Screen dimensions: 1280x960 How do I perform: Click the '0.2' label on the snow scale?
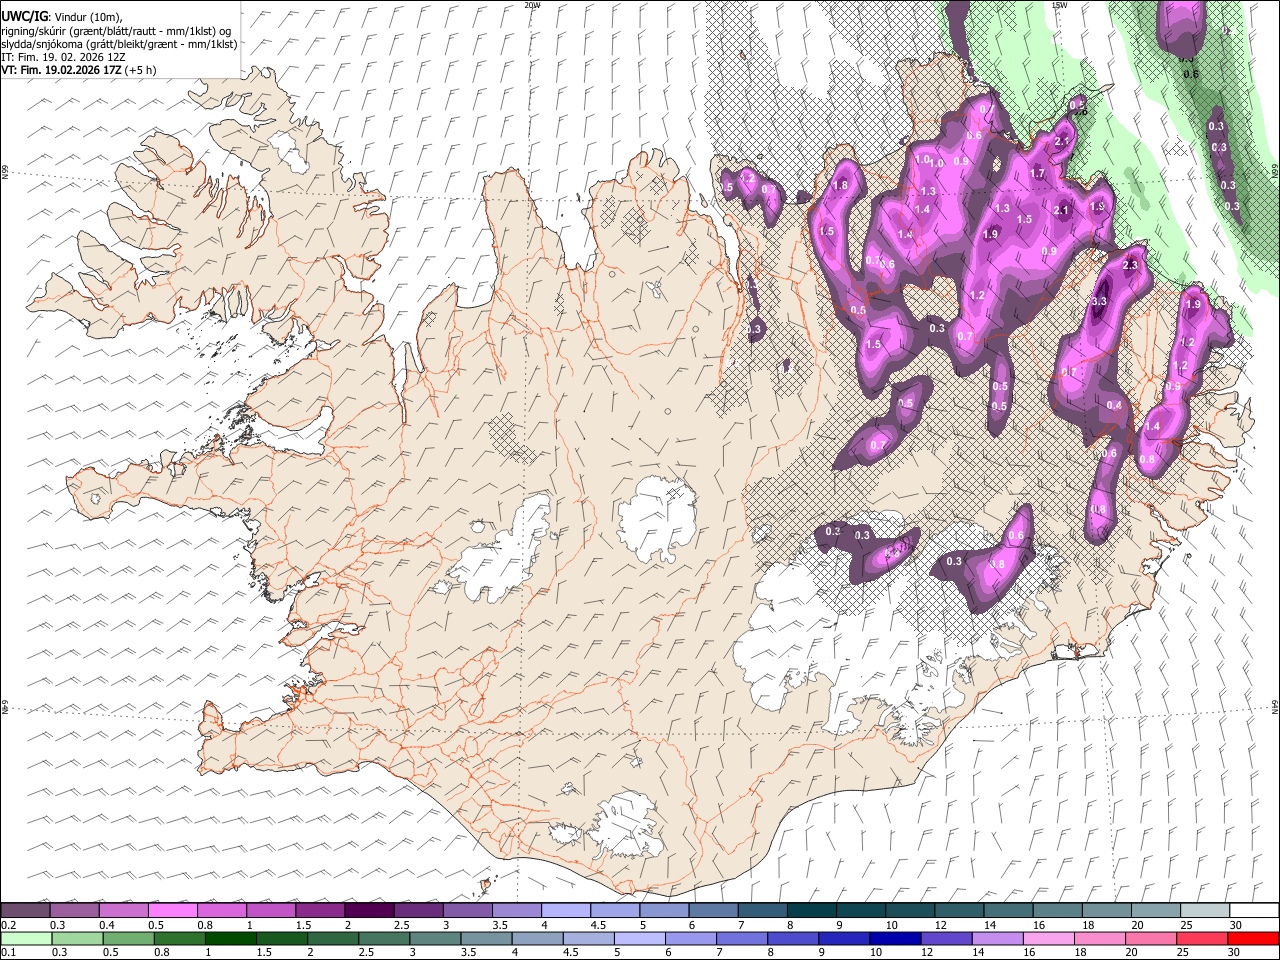pos(9,925)
